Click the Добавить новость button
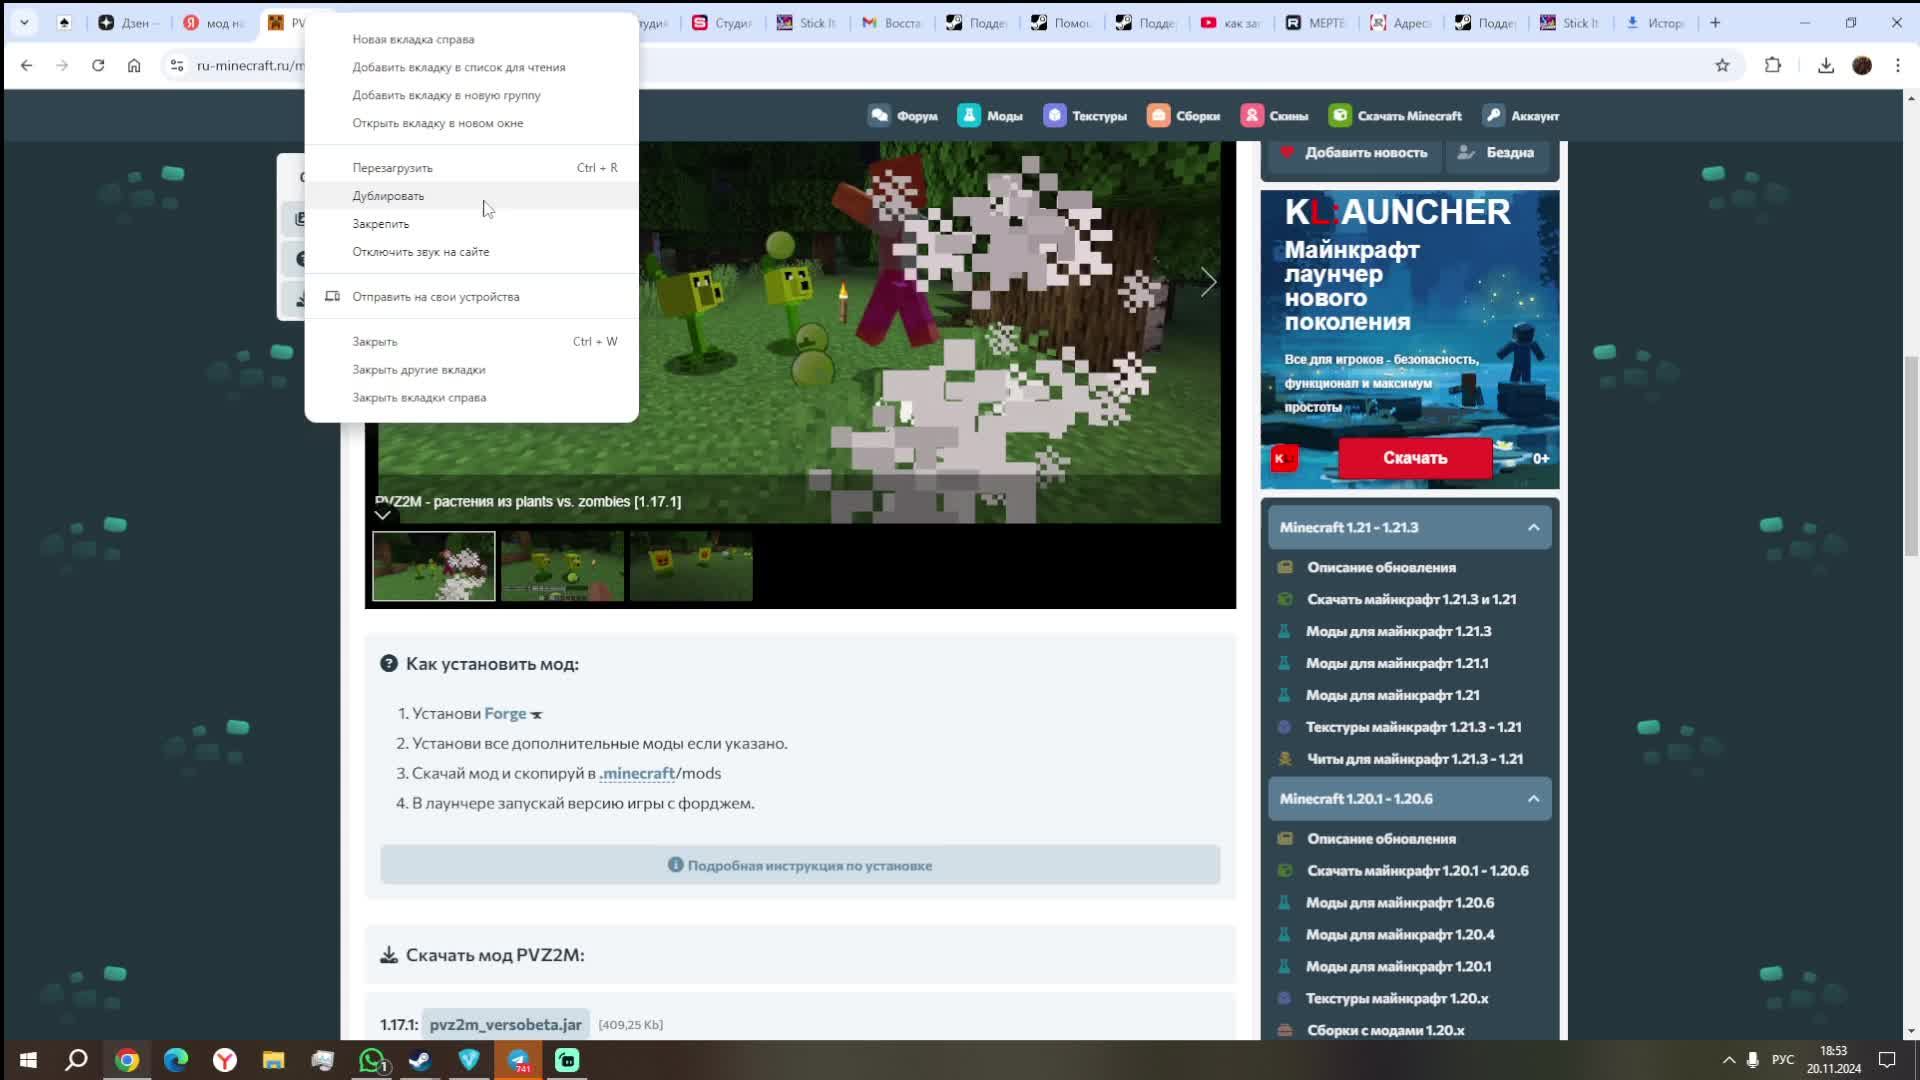 (x=1354, y=153)
